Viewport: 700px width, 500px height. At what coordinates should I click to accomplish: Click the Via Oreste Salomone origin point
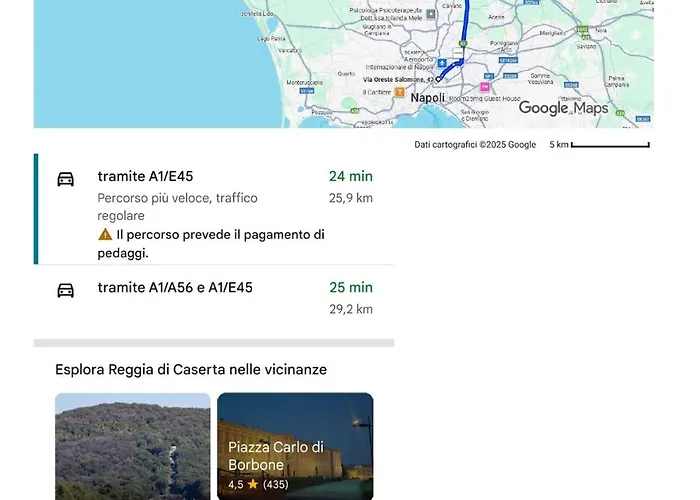(438, 79)
